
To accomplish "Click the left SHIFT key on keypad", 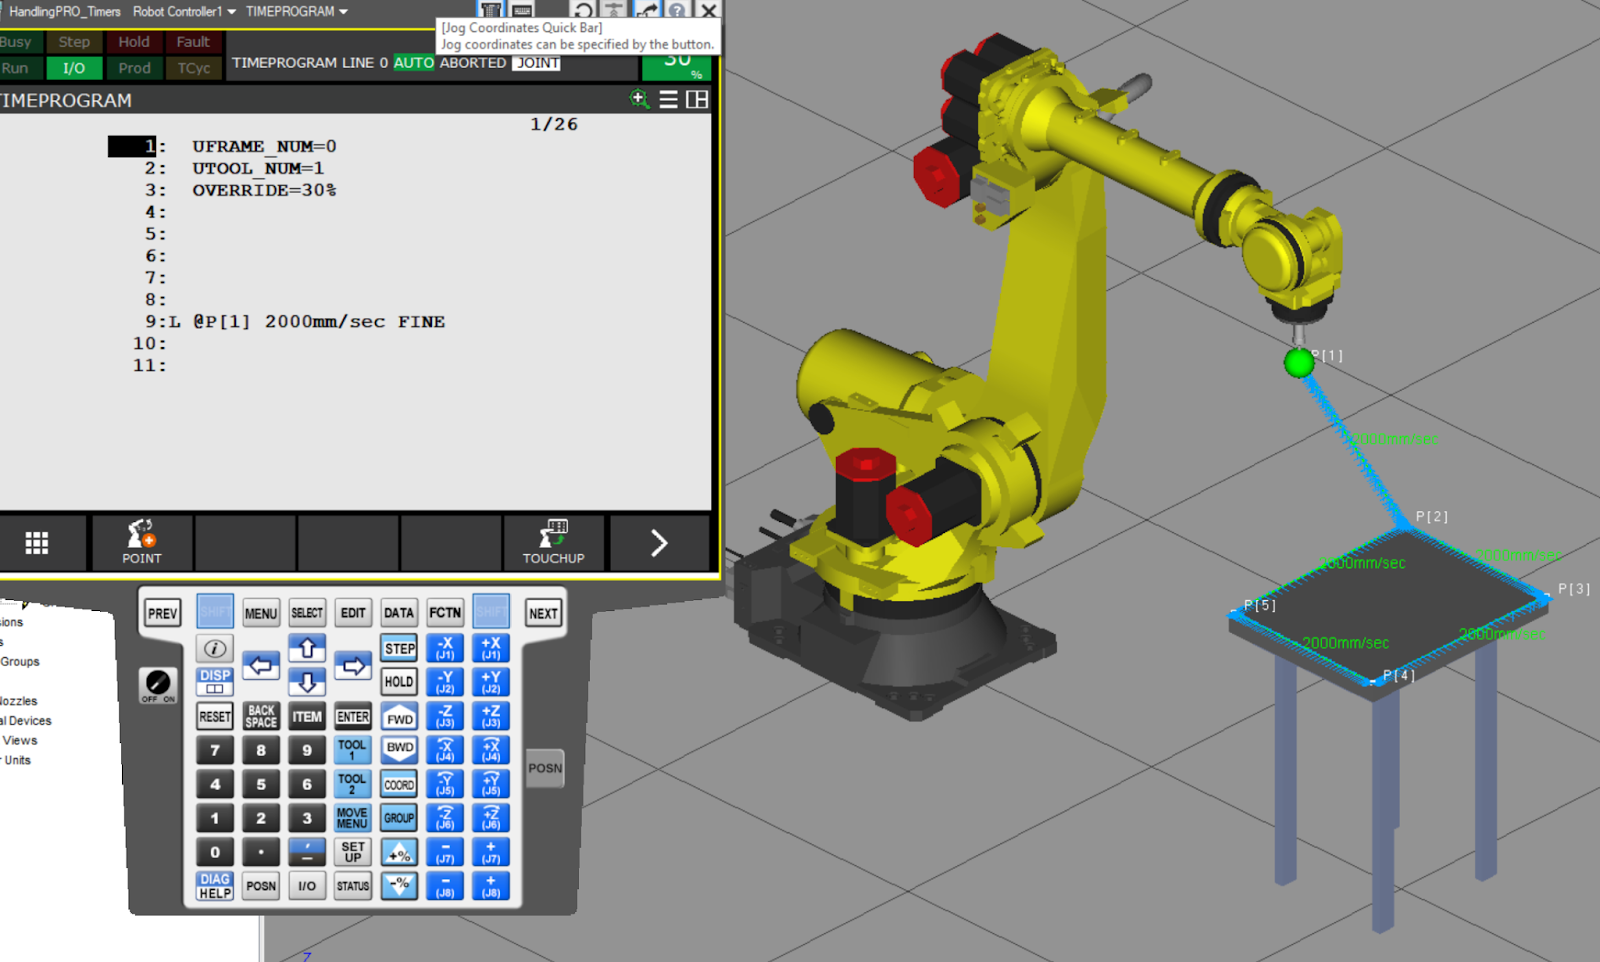I will tap(214, 612).
